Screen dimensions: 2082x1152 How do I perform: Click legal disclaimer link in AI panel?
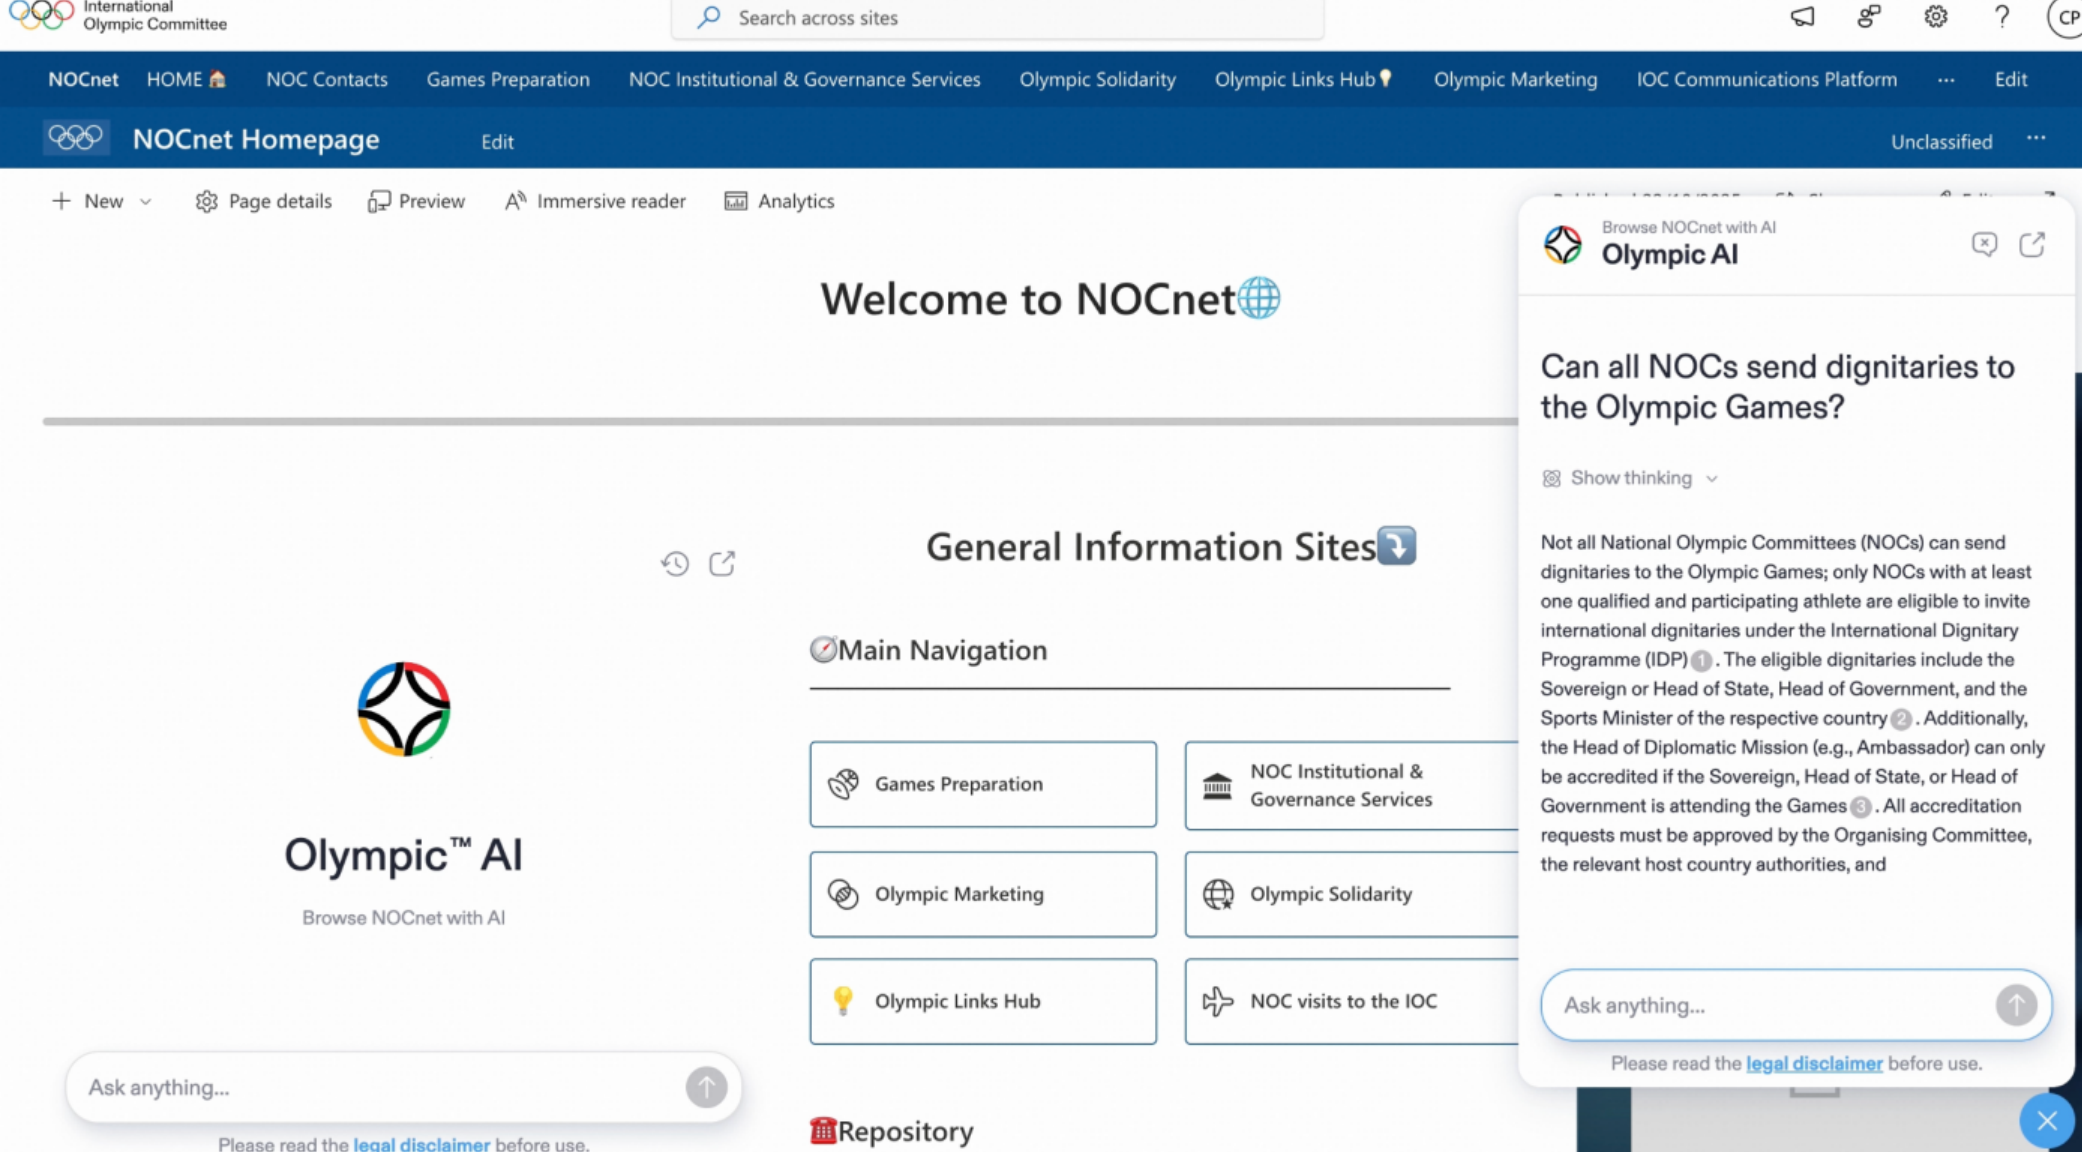click(1813, 1064)
